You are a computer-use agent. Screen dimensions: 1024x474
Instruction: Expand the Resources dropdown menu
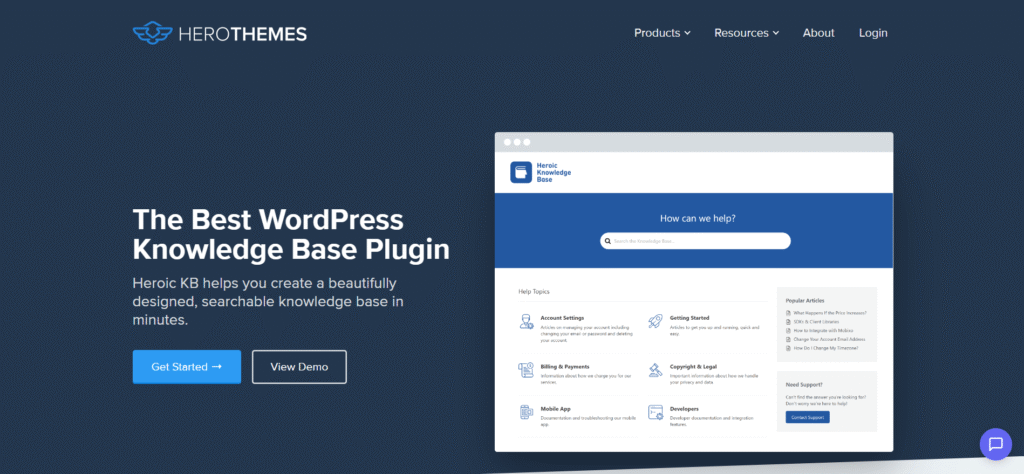746,33
